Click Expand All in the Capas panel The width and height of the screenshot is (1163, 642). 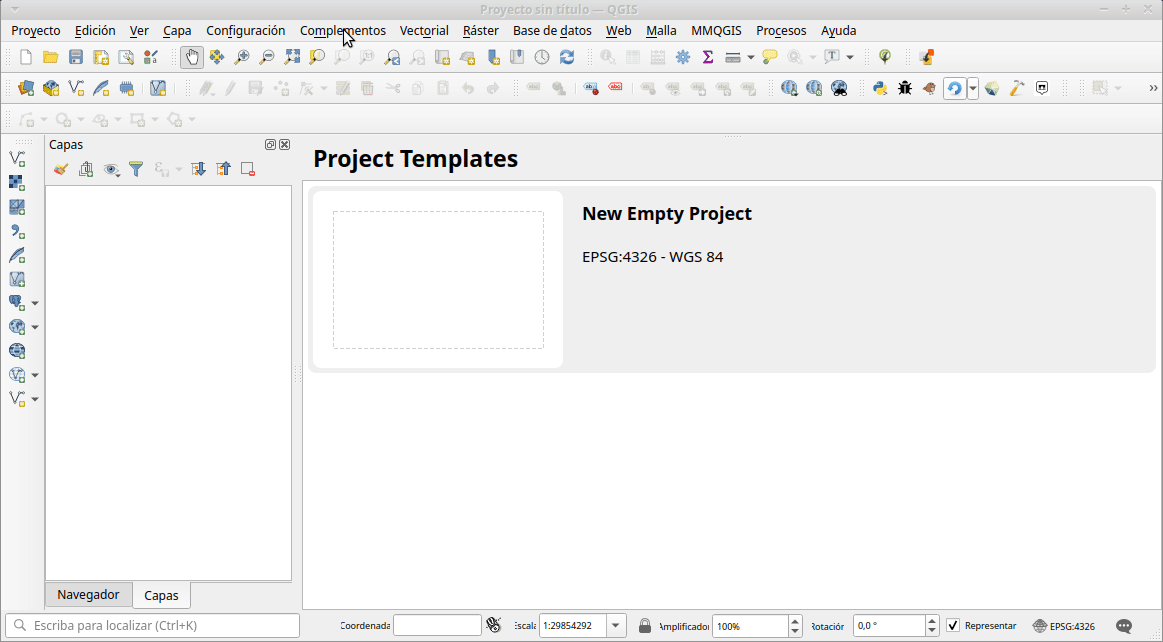[x=198, y=169]
